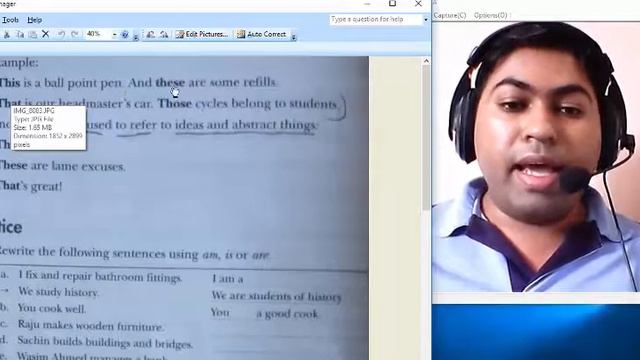The height and width of the screenshot is (360, 640).
Task: Open the help question box dropdown arrow
Action: point(426,20)
